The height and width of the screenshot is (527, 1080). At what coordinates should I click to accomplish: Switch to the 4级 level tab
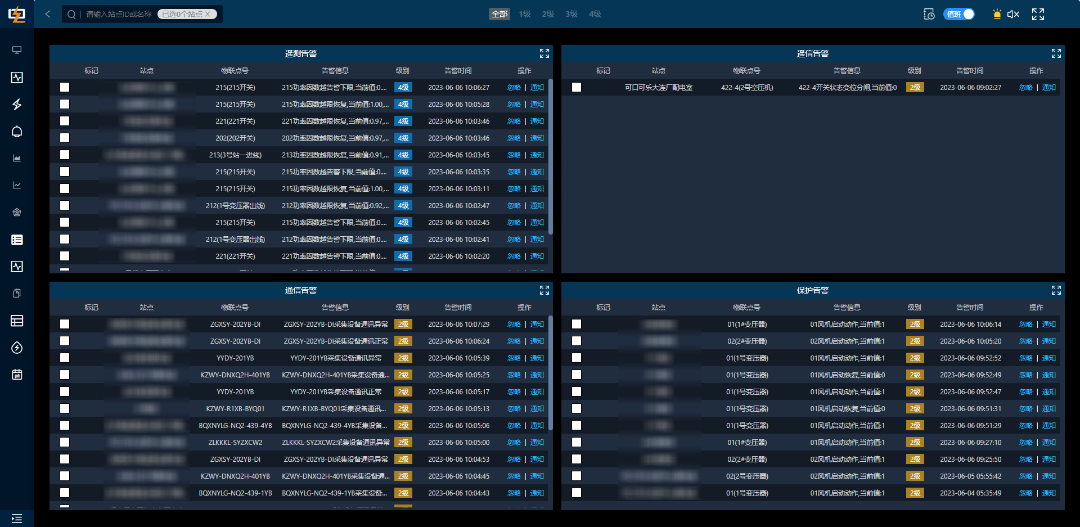(595, 14)
